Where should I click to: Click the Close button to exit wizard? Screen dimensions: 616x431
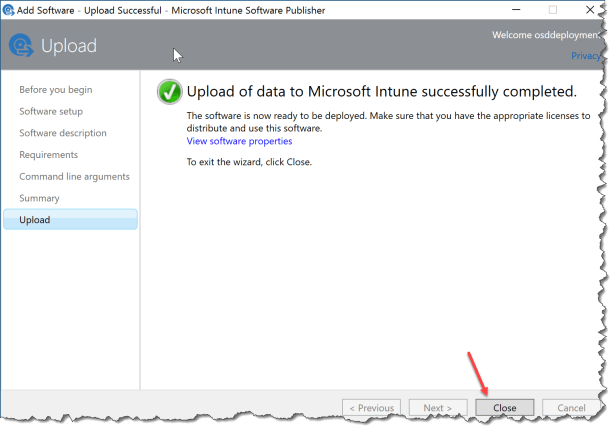click(x=504, y=407)
